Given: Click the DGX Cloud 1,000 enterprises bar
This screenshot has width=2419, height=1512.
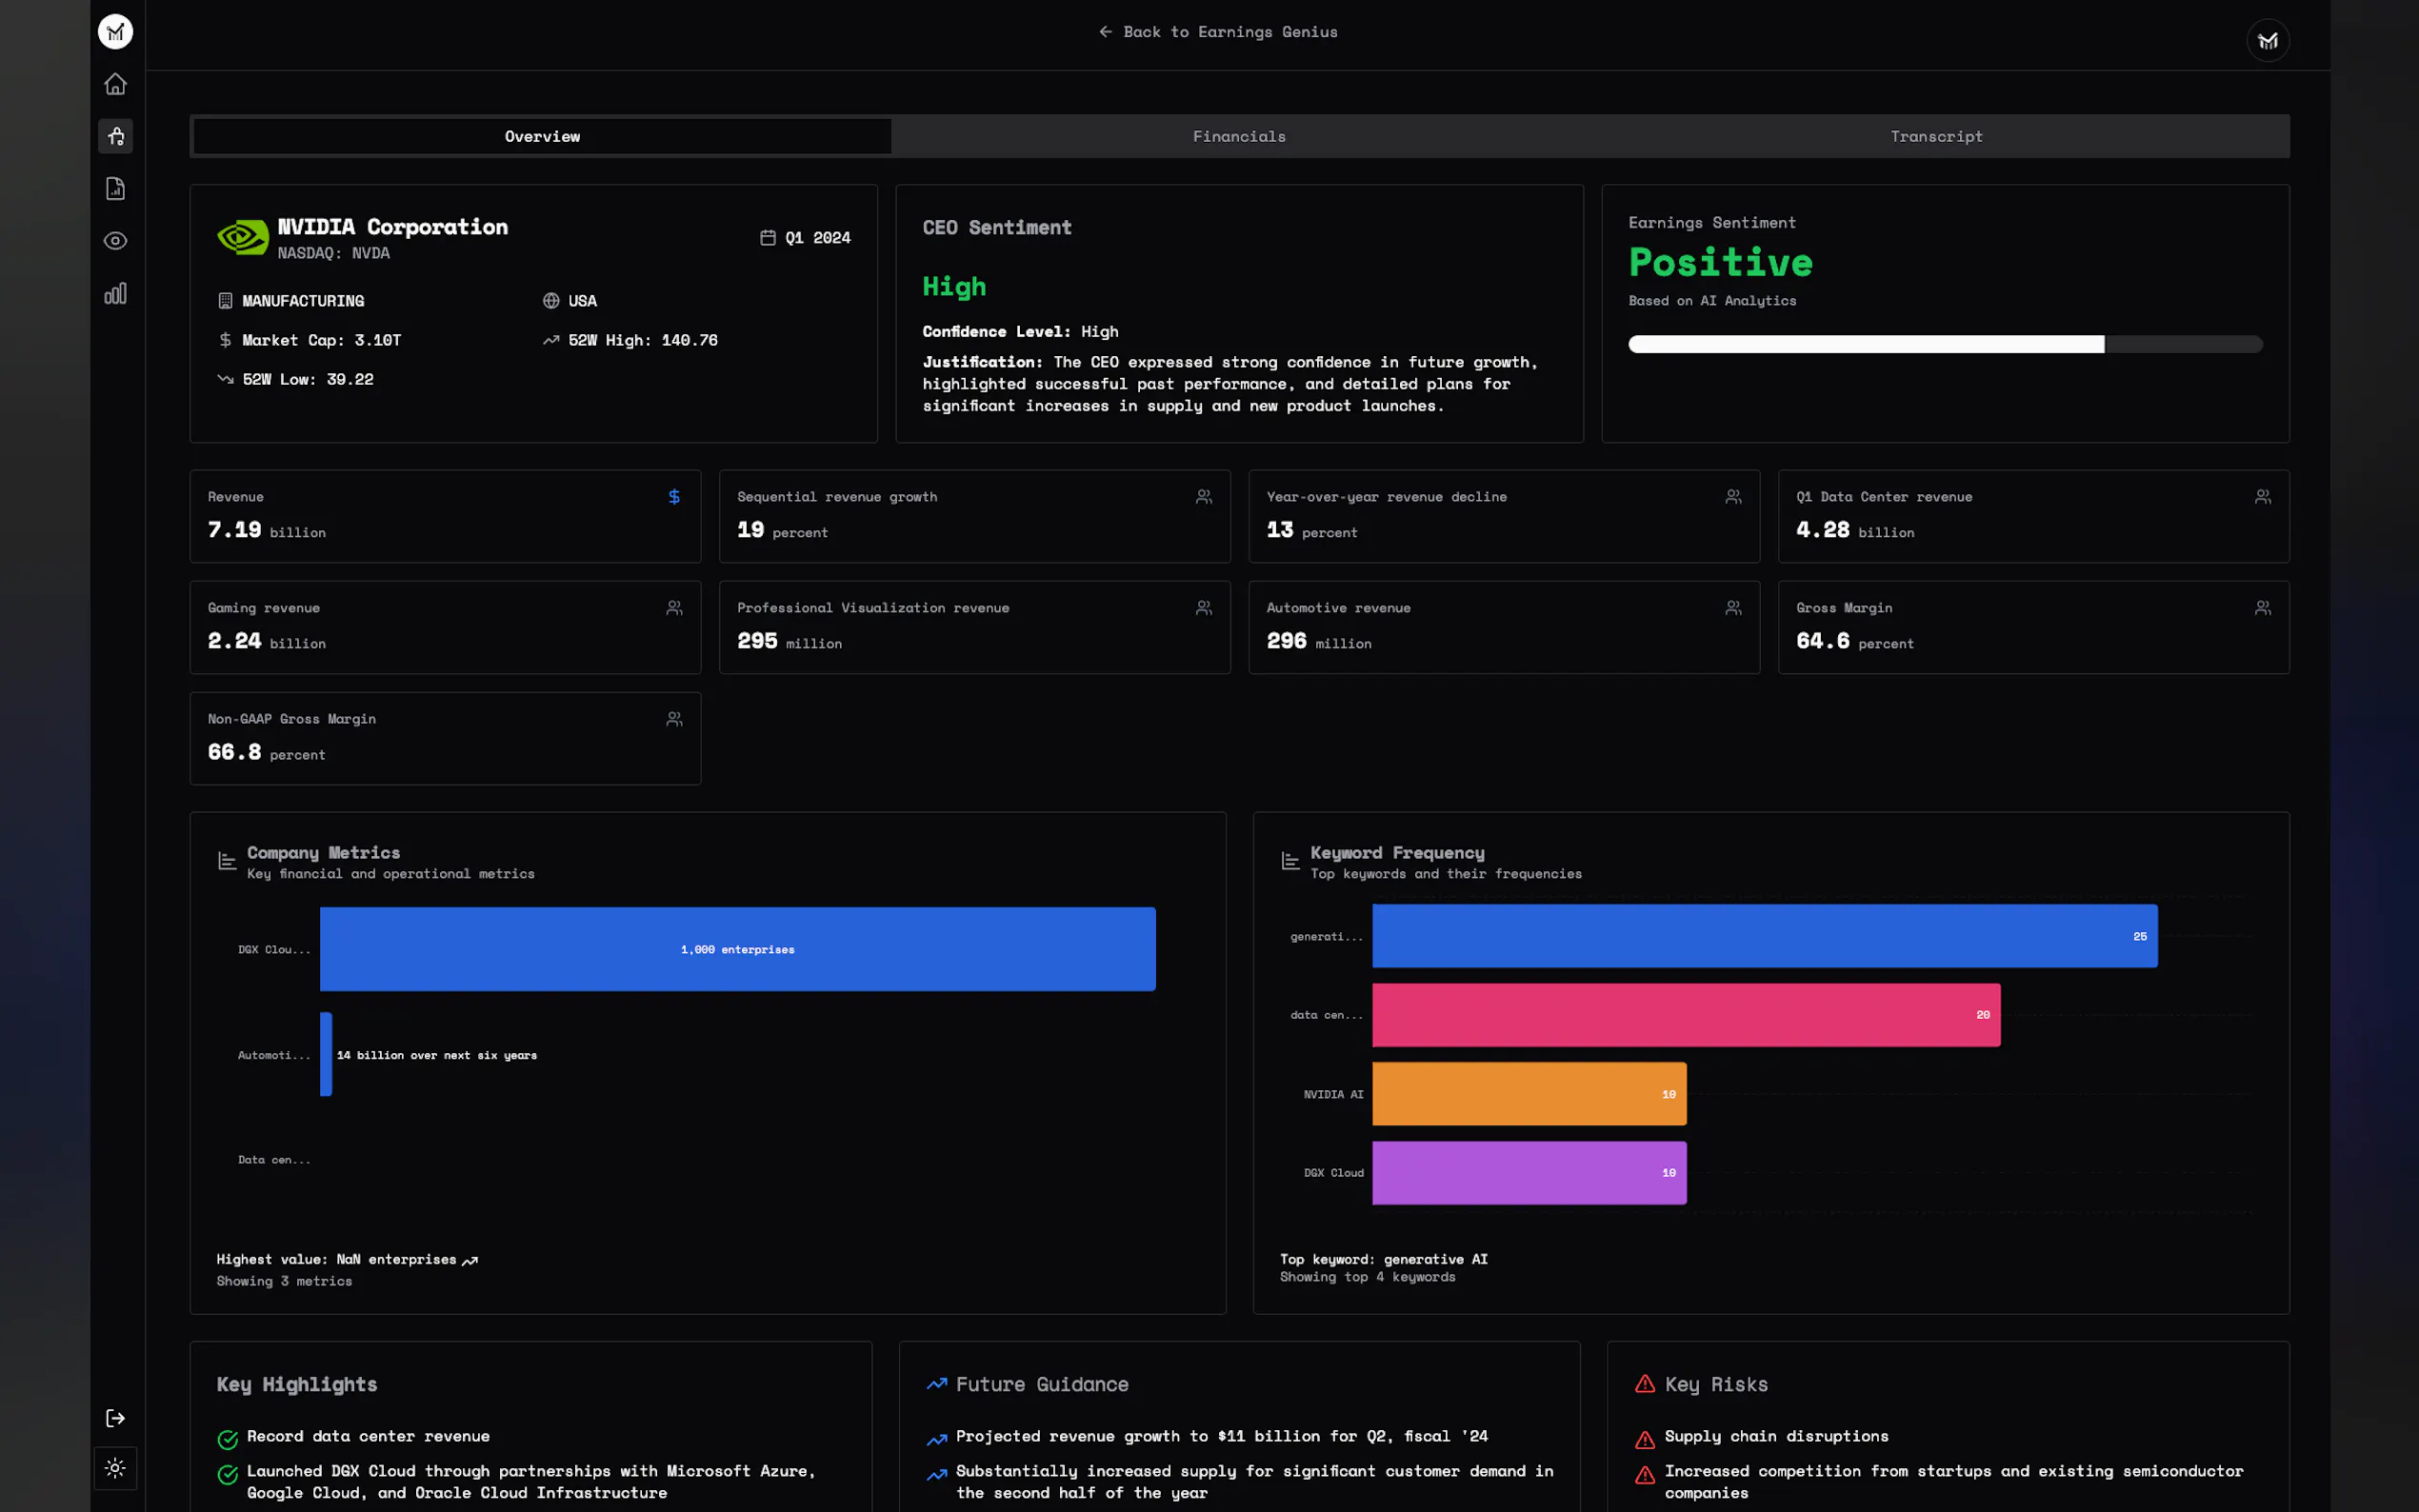Looking at the screenshot, I should (x=737, y=949).
